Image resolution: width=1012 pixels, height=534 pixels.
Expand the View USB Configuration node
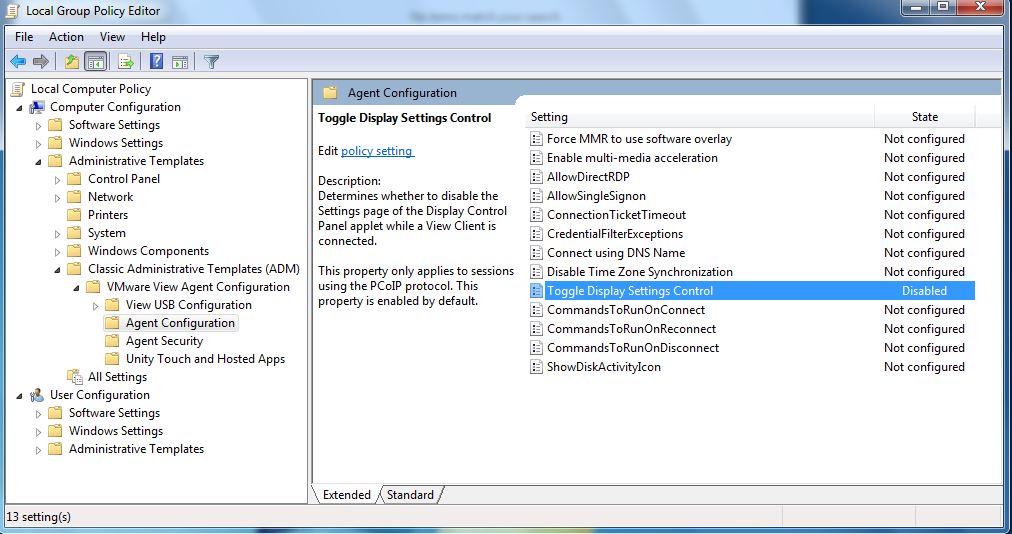point(96,305)
